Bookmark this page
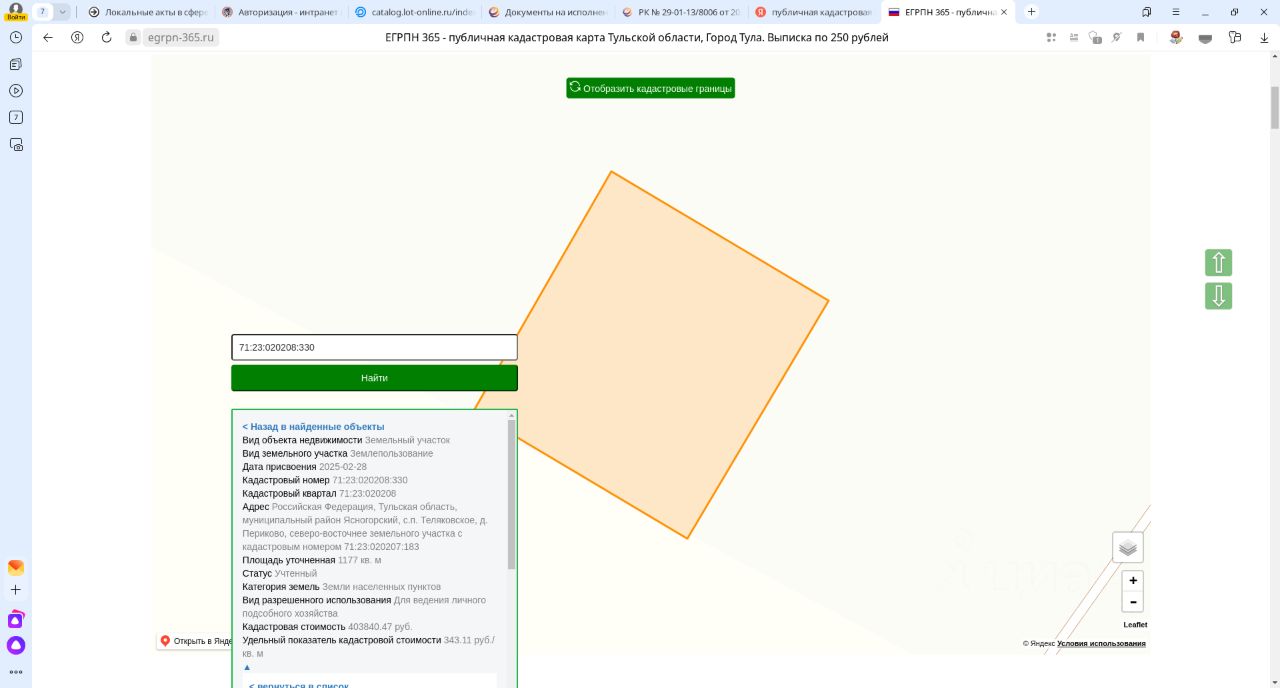This screenshot has height=688, width=1280. point(1140,37)
